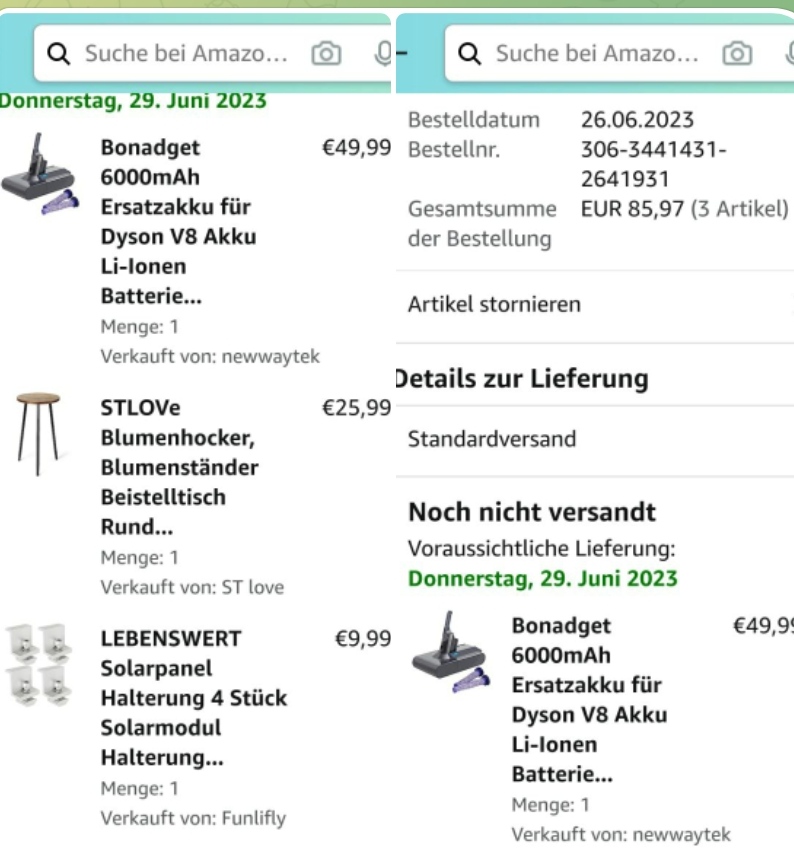This screenshot has height=855, width=794.
Task: Open the Bonadget Ersatzakku title under Voraussichtliche Lieferung
Action: (x=588, y=700)
